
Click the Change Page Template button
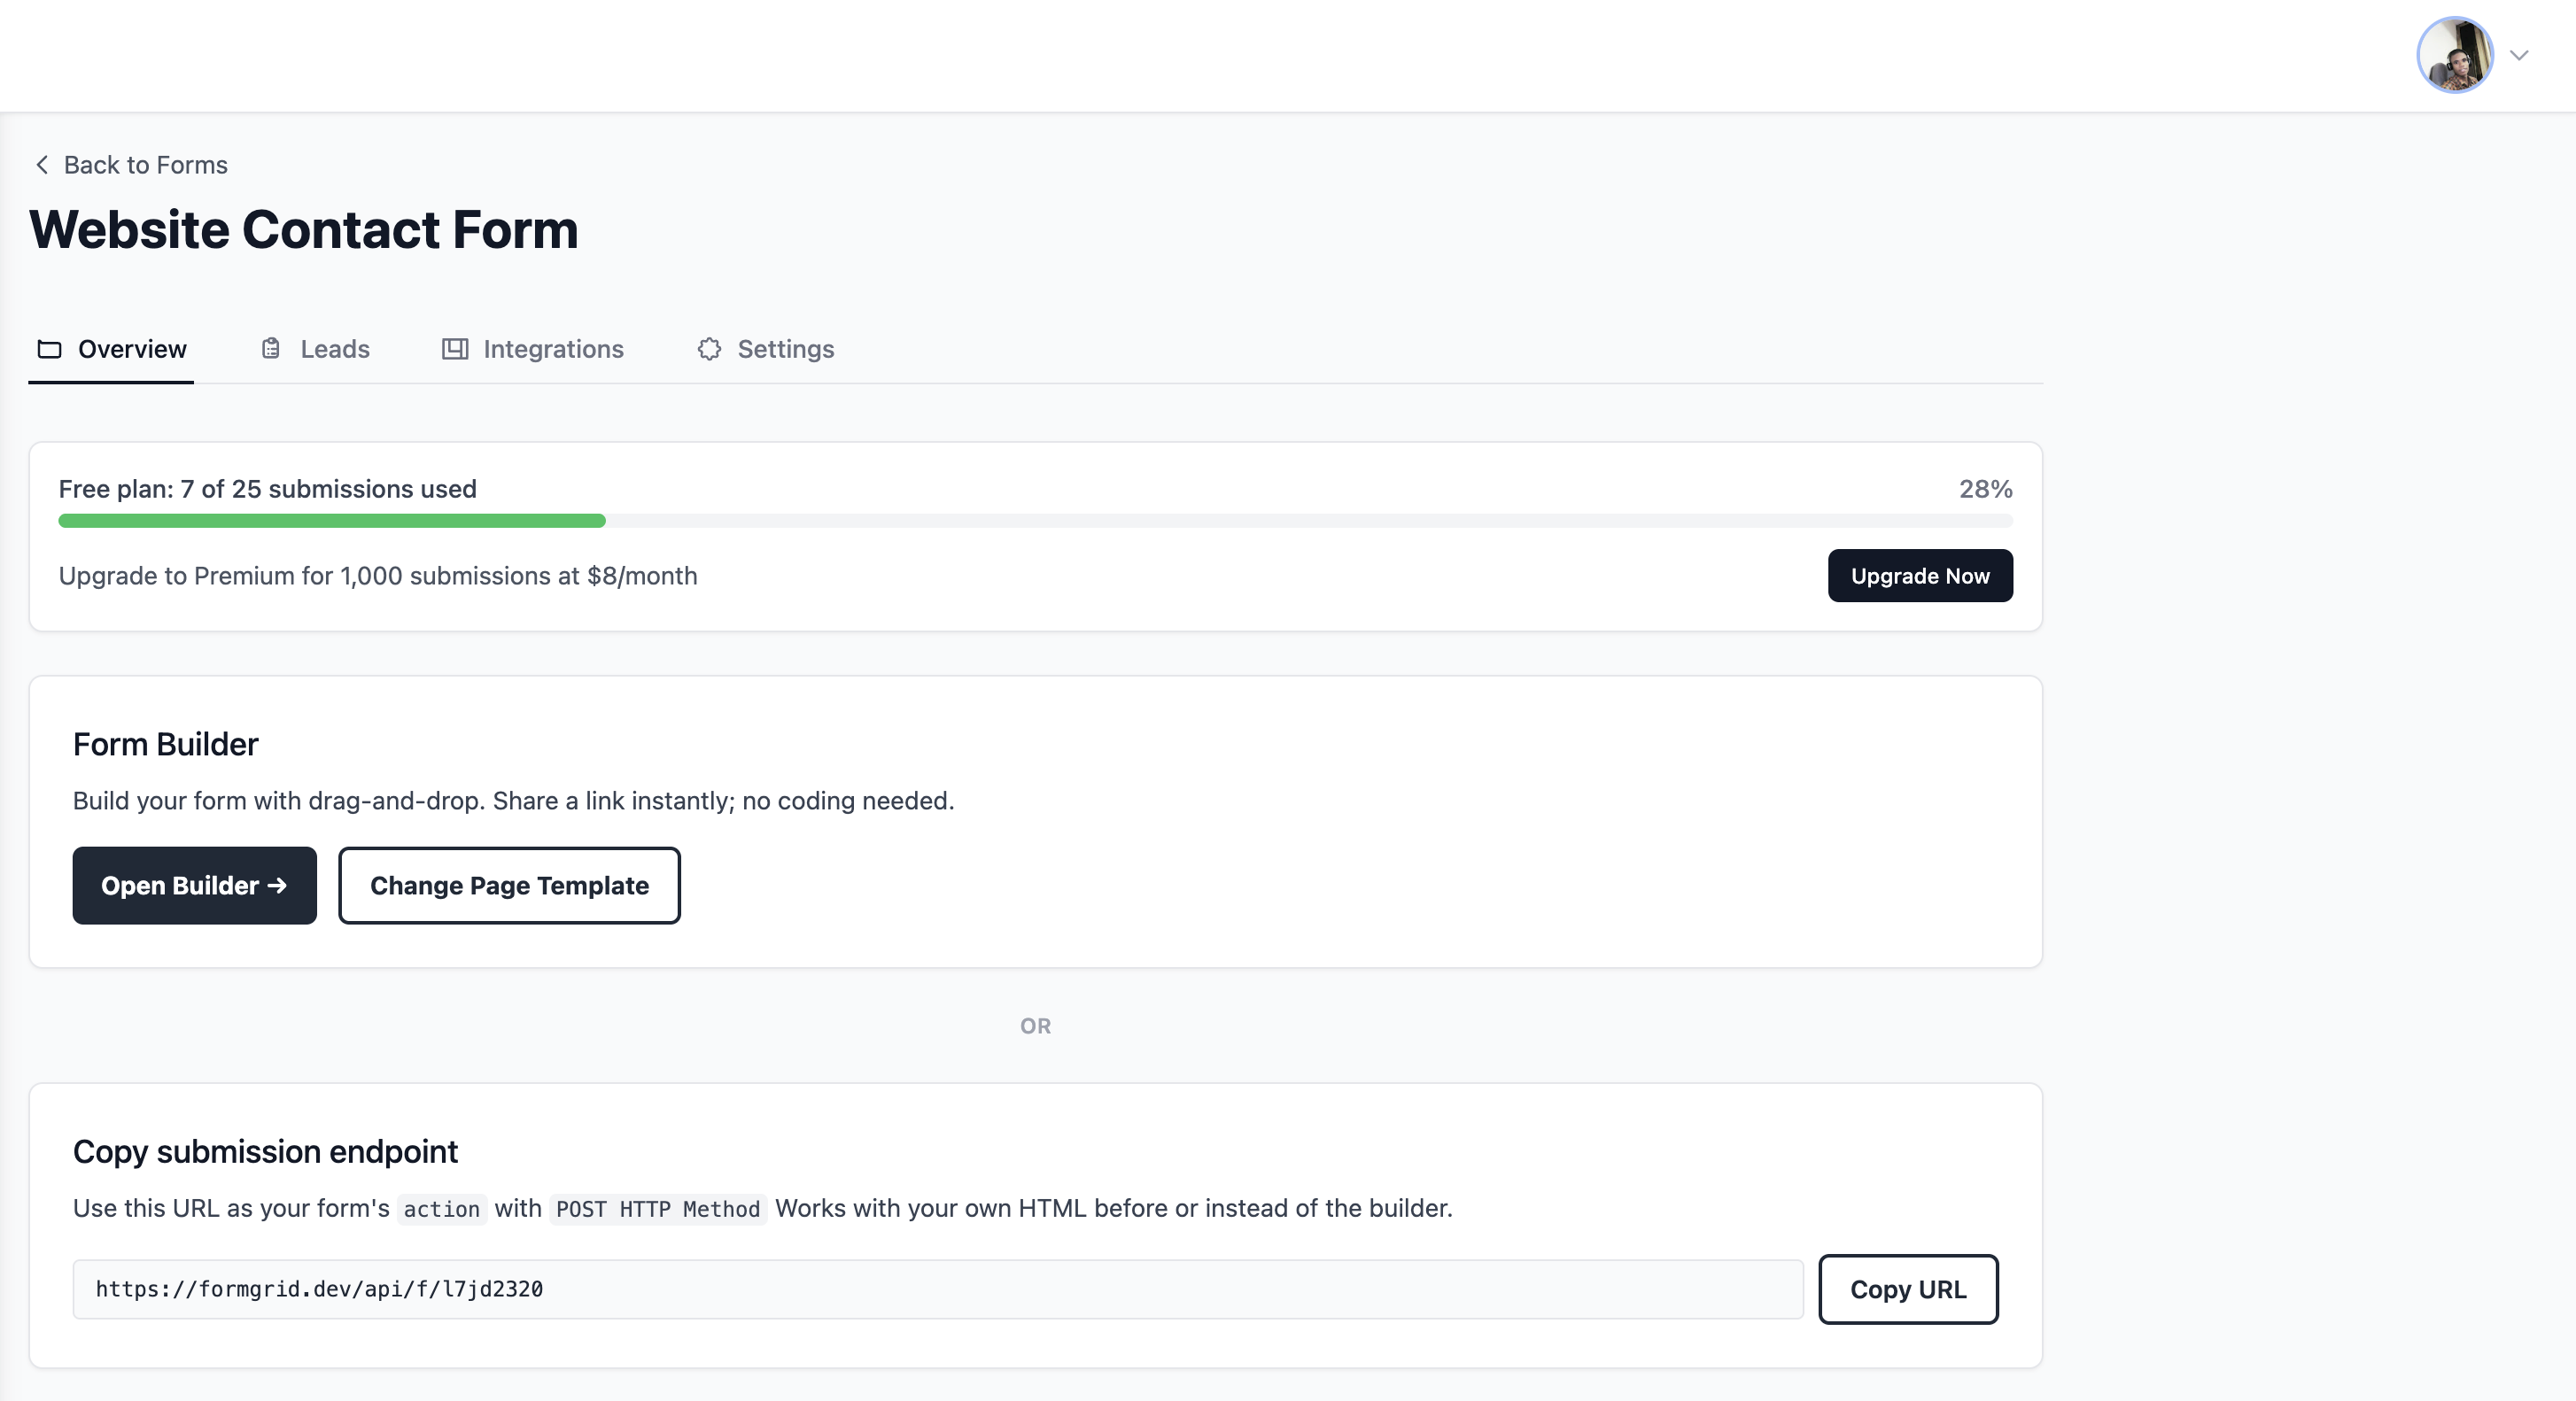click(509, 885)
